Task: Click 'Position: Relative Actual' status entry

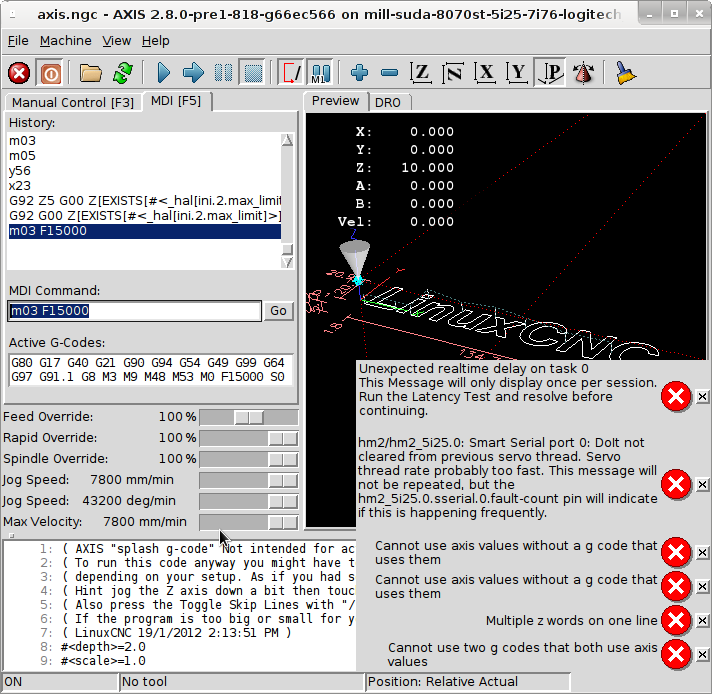Action: (x=468, y=682)
